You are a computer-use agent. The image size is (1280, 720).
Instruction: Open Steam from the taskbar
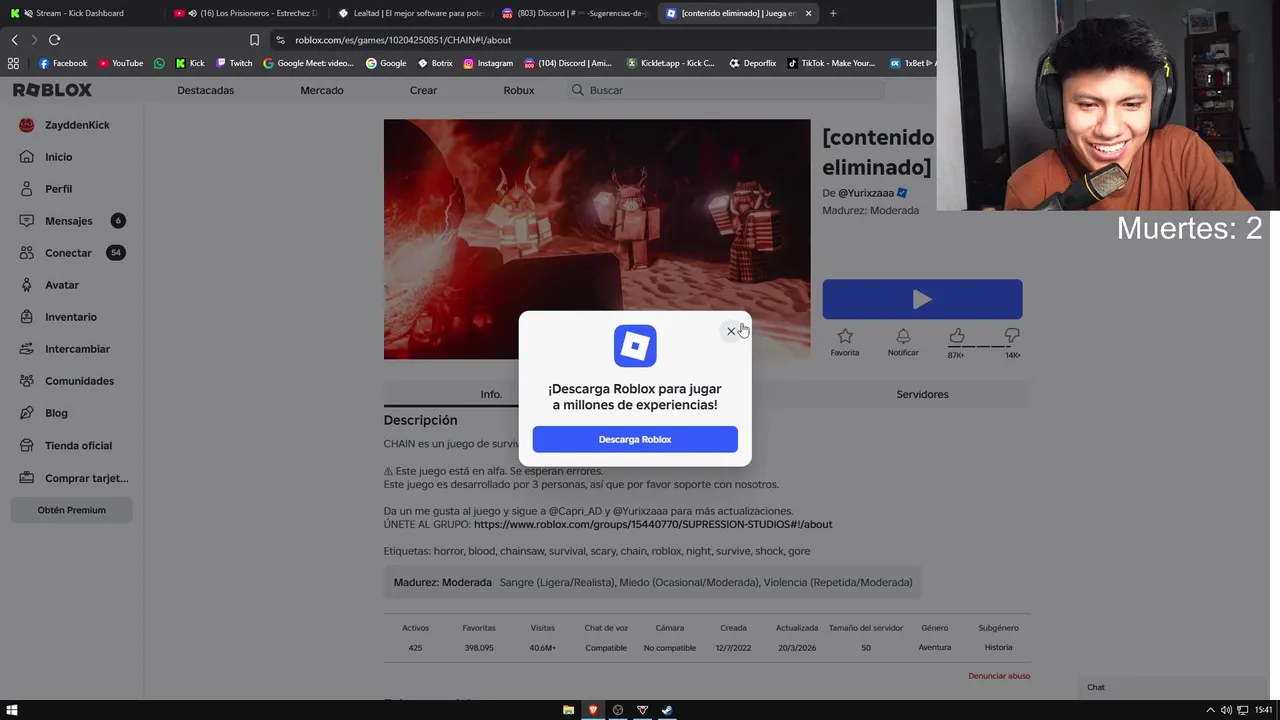click(x=667, y=710)
